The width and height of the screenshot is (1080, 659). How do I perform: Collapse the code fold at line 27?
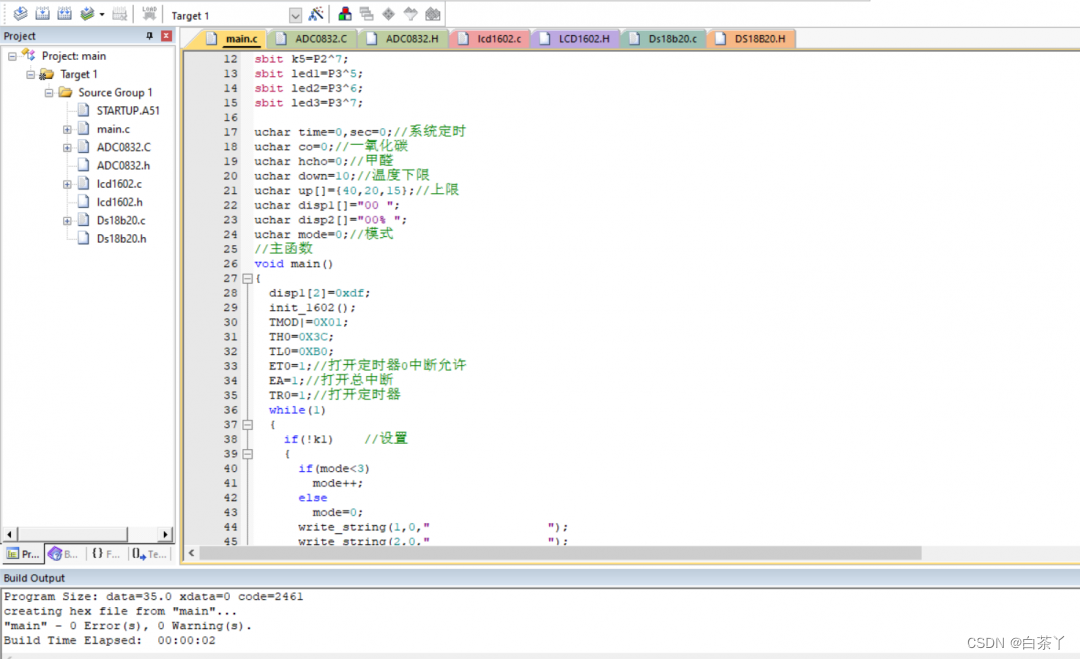247,279
